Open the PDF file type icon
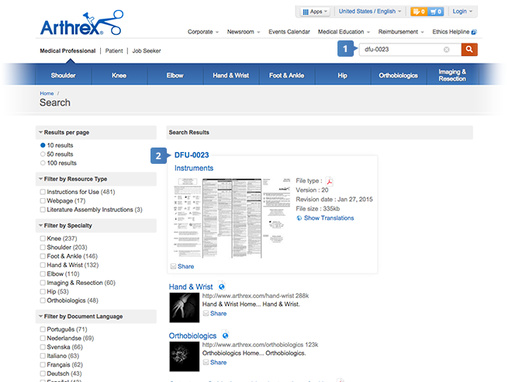Image resolution: width=512 pixels, height=382 pixels. pos(329,181)
